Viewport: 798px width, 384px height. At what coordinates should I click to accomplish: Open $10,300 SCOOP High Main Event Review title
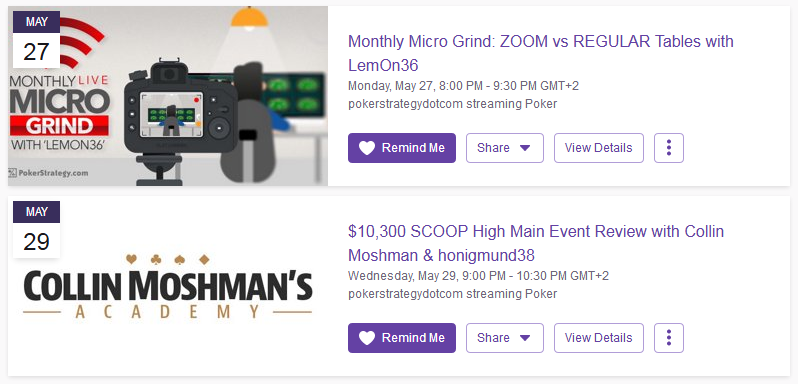536,243
